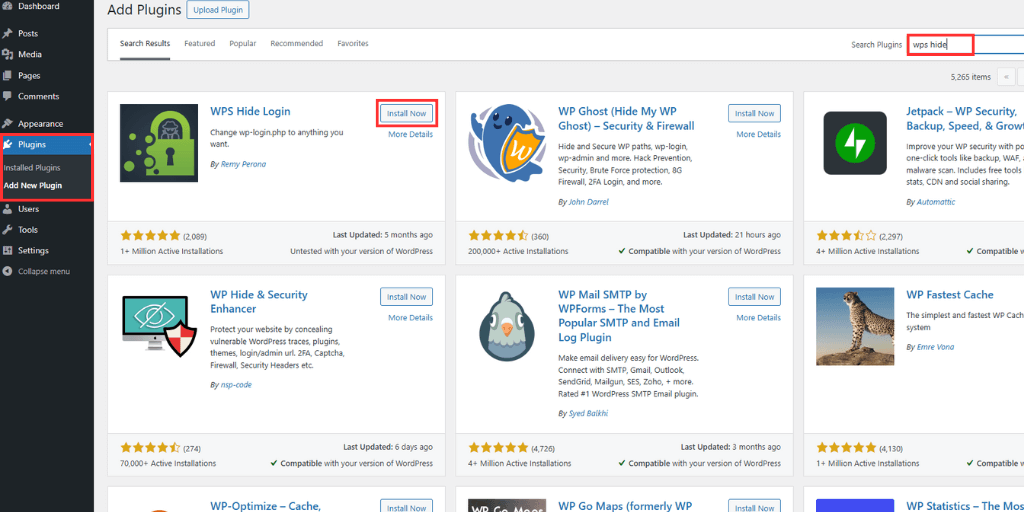Go to first page pagination button
Image resolution: width=1024 pixels, height=512 pixels.
(x=1006, y=77)
